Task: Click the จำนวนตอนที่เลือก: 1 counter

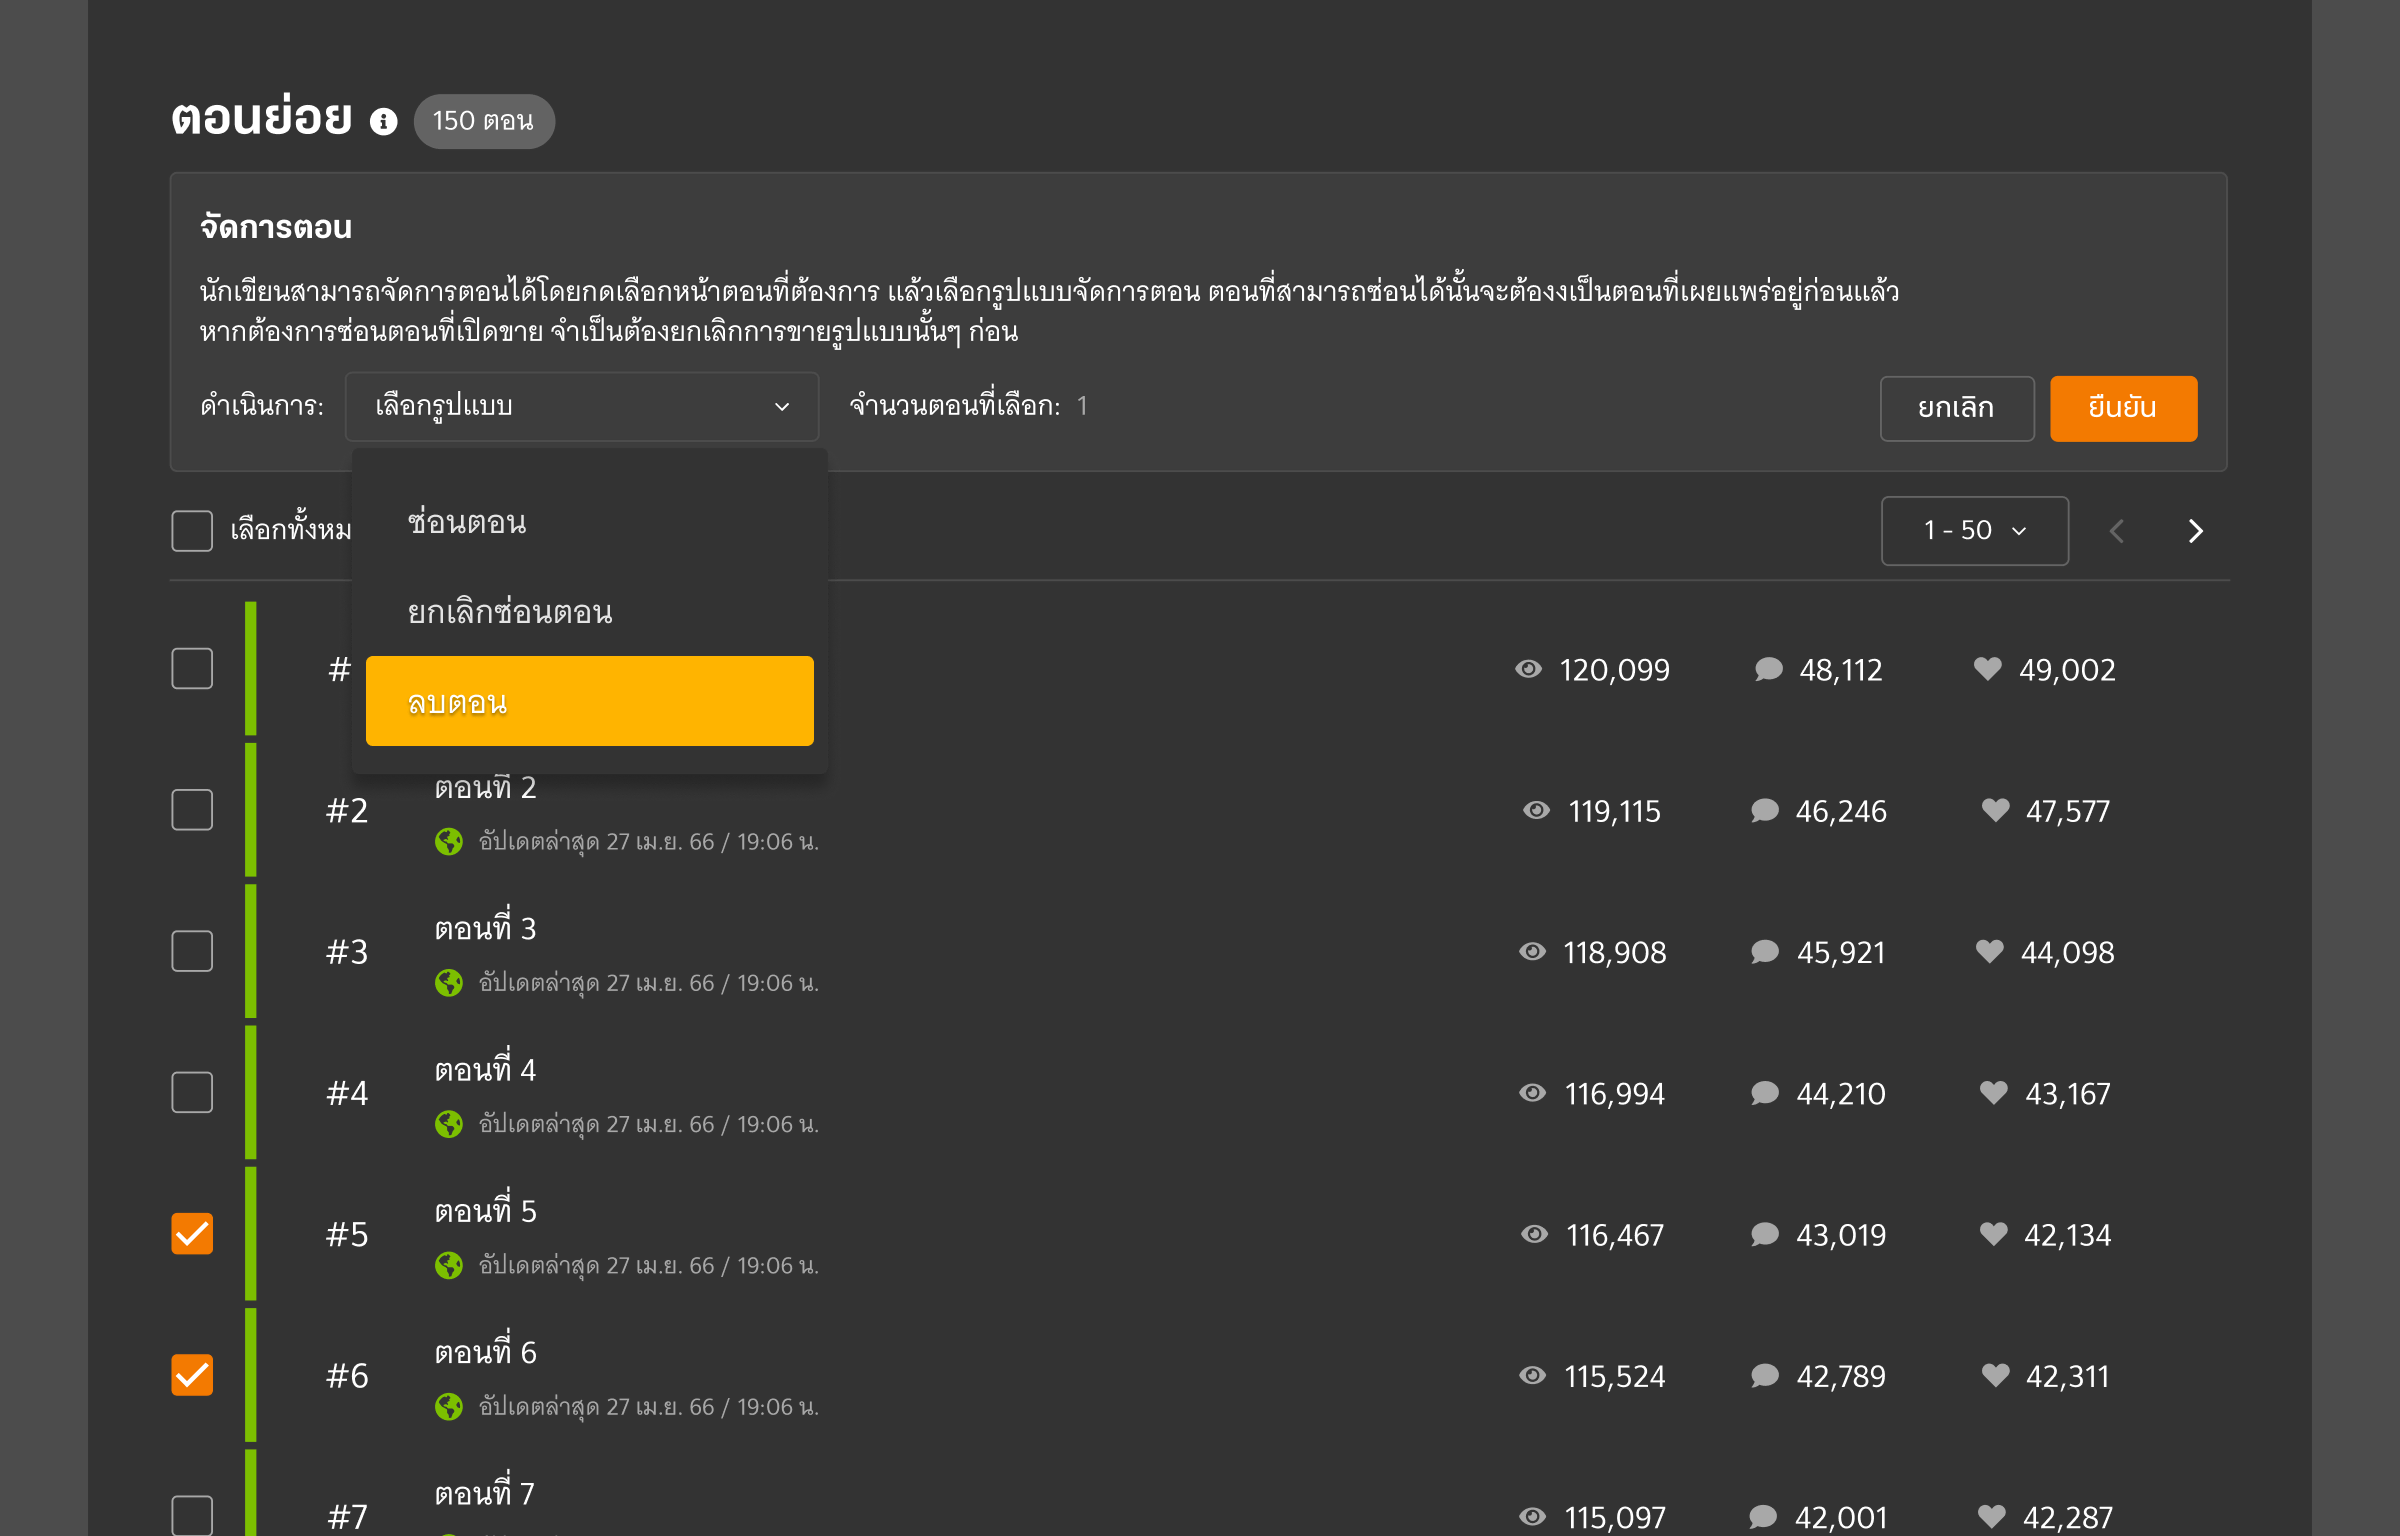Action: [968, 406]
